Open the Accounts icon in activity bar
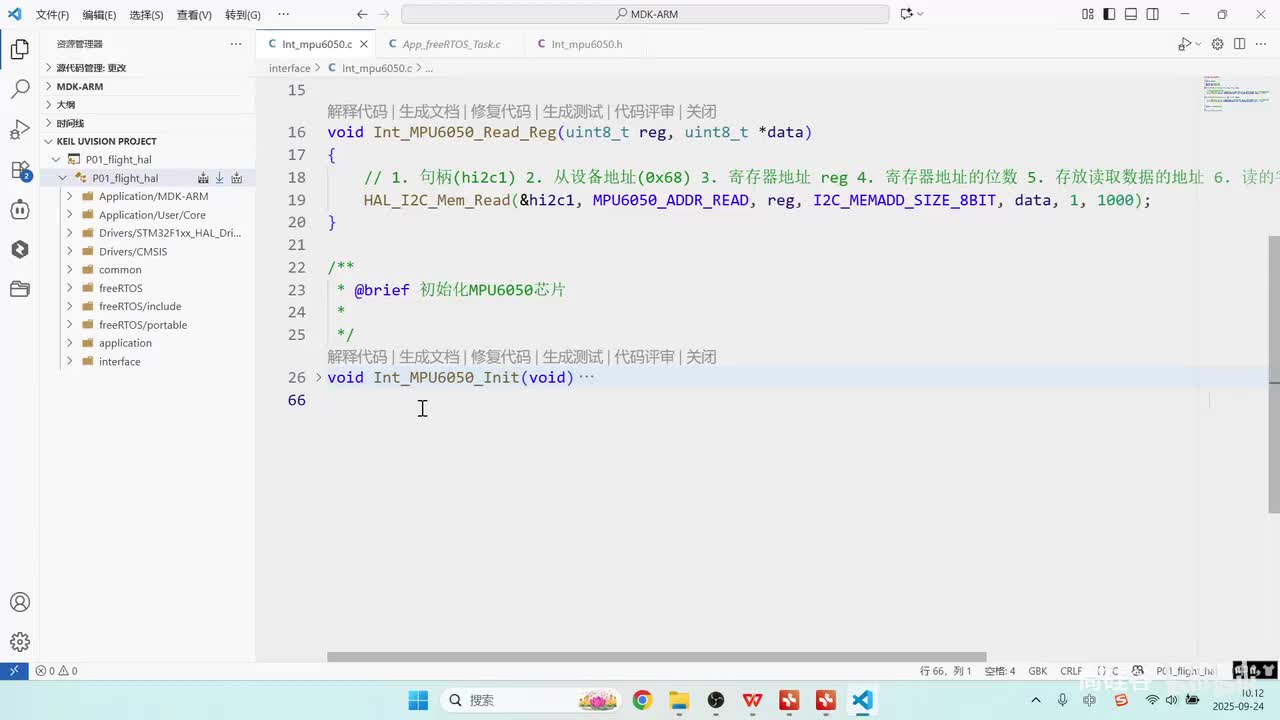Screen dimensions: 1280x720 tap(19, 602)
